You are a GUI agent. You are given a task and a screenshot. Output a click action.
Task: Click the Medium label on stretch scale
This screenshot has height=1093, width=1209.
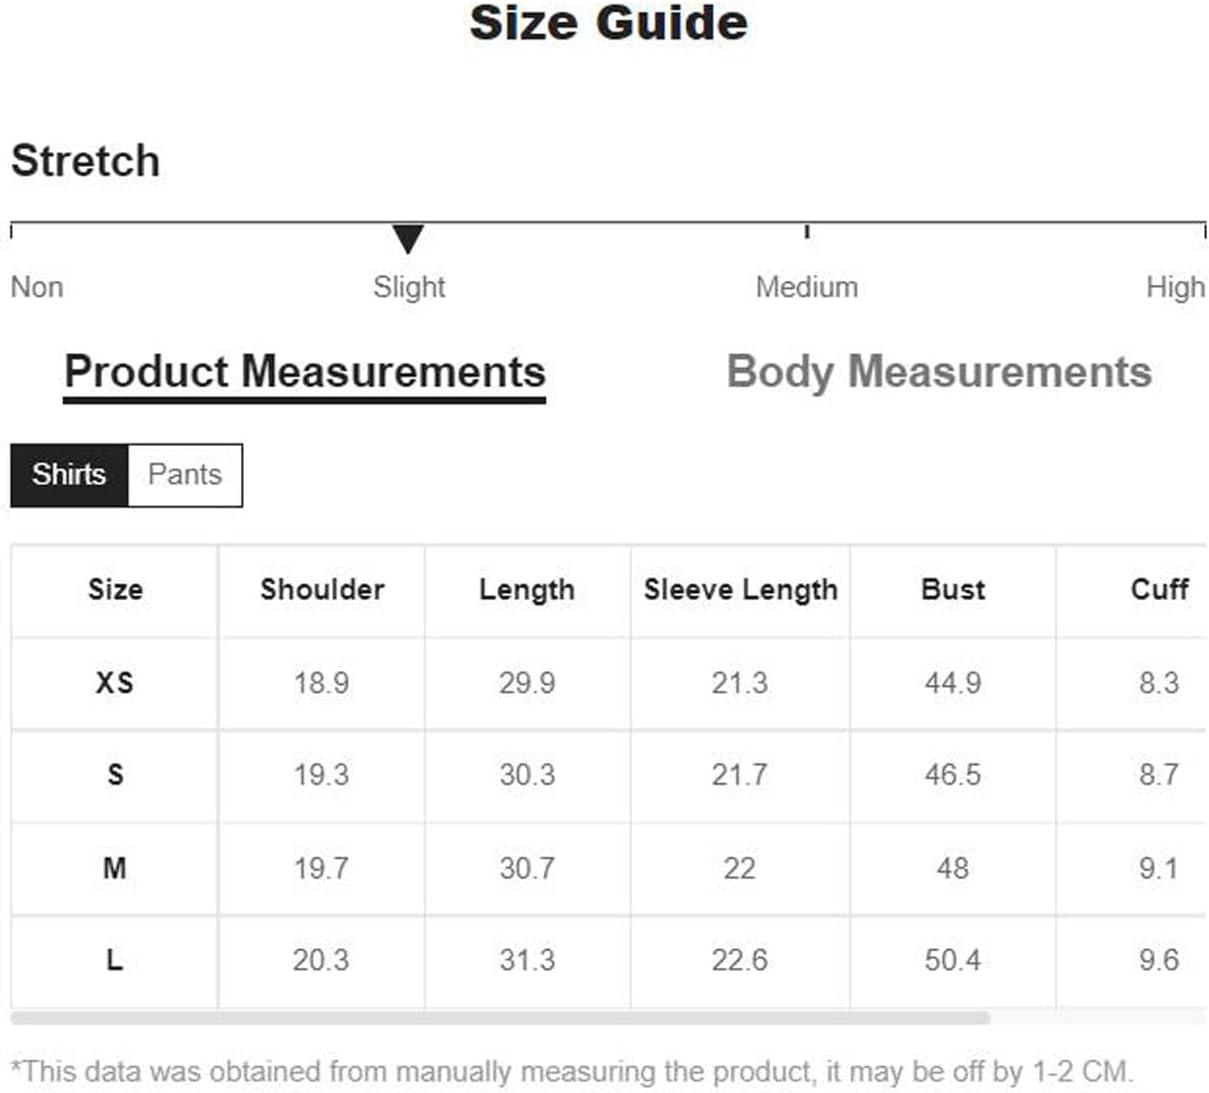pyautogui.click(x=807, y=287)
